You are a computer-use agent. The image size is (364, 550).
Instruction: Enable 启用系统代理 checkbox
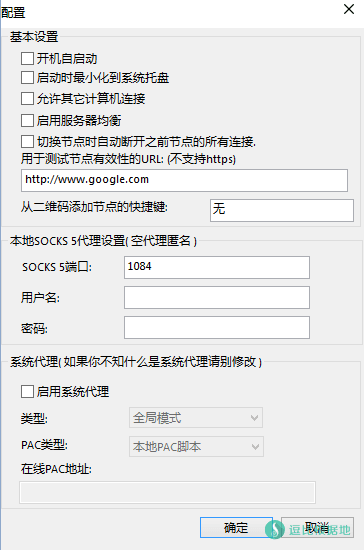(27, 391)
